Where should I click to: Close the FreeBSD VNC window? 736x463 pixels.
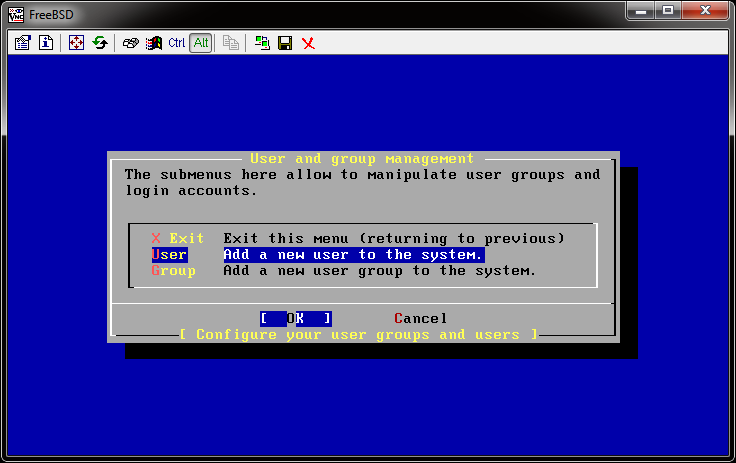pos(705,10)
